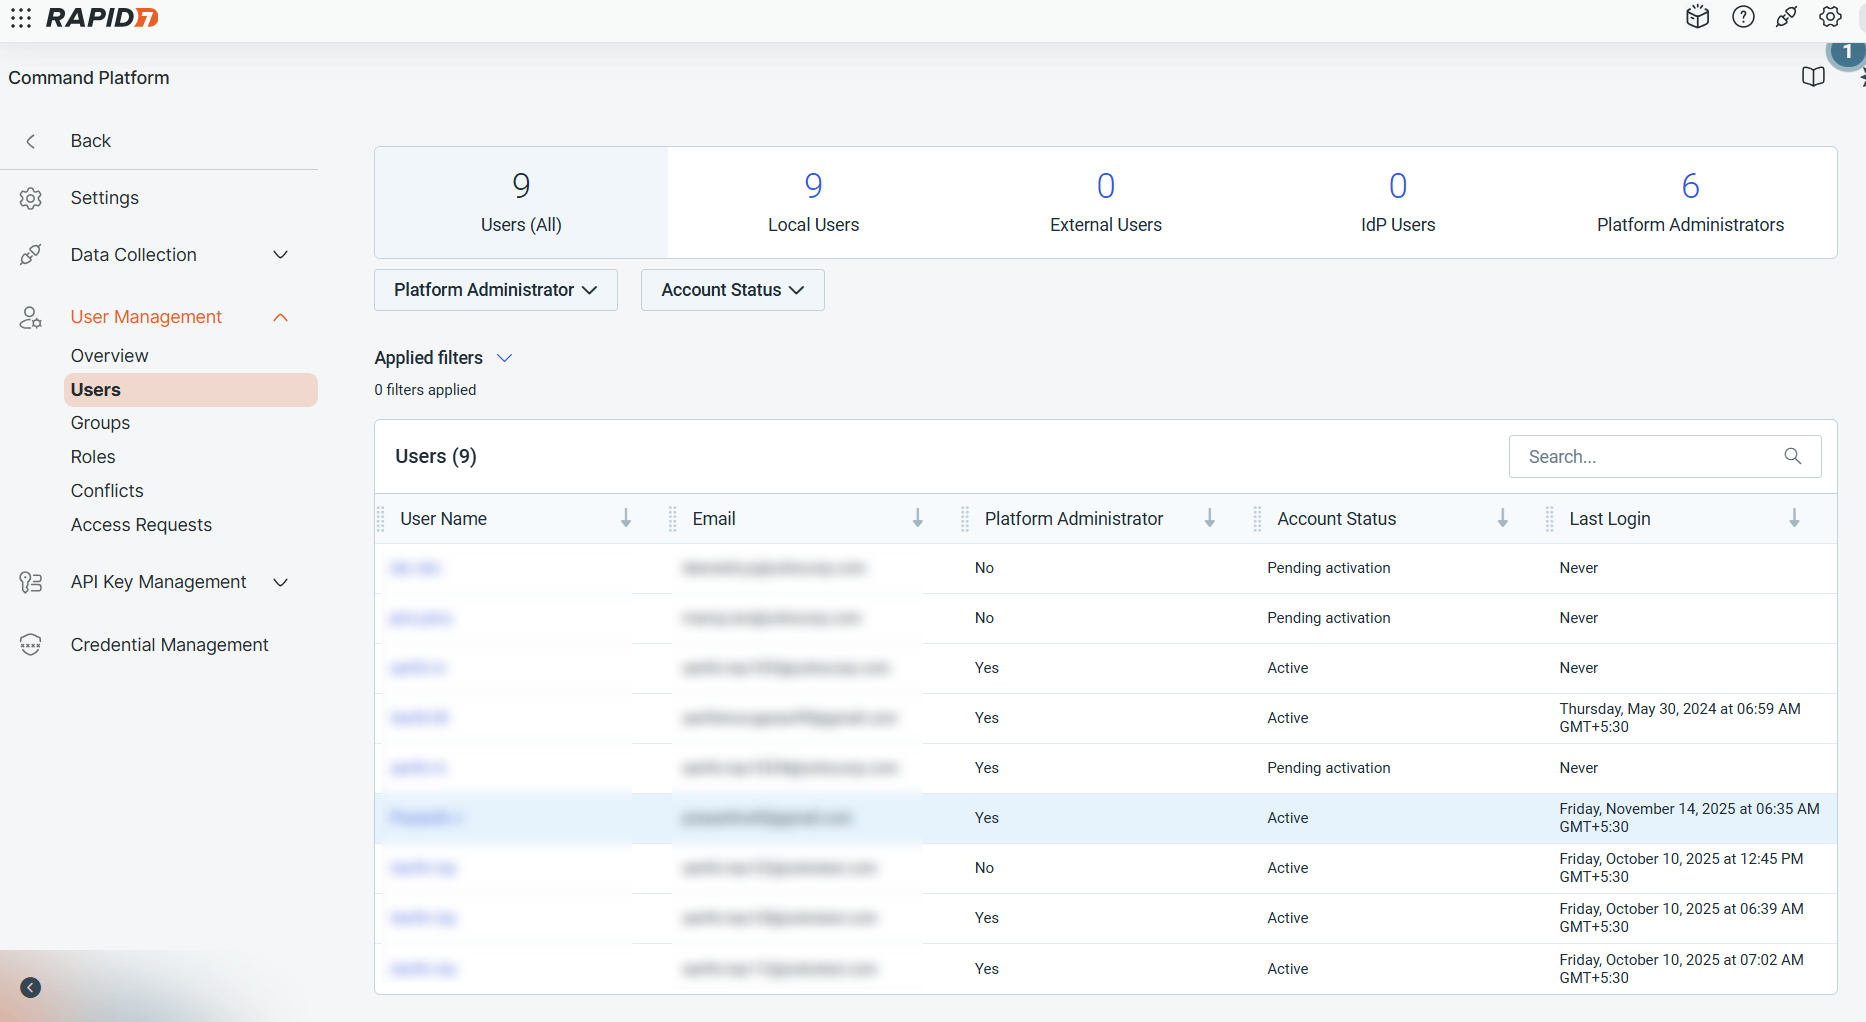1866x1022 pixels.
Task: Select the Local Users tab
Action: coord(813,203)
